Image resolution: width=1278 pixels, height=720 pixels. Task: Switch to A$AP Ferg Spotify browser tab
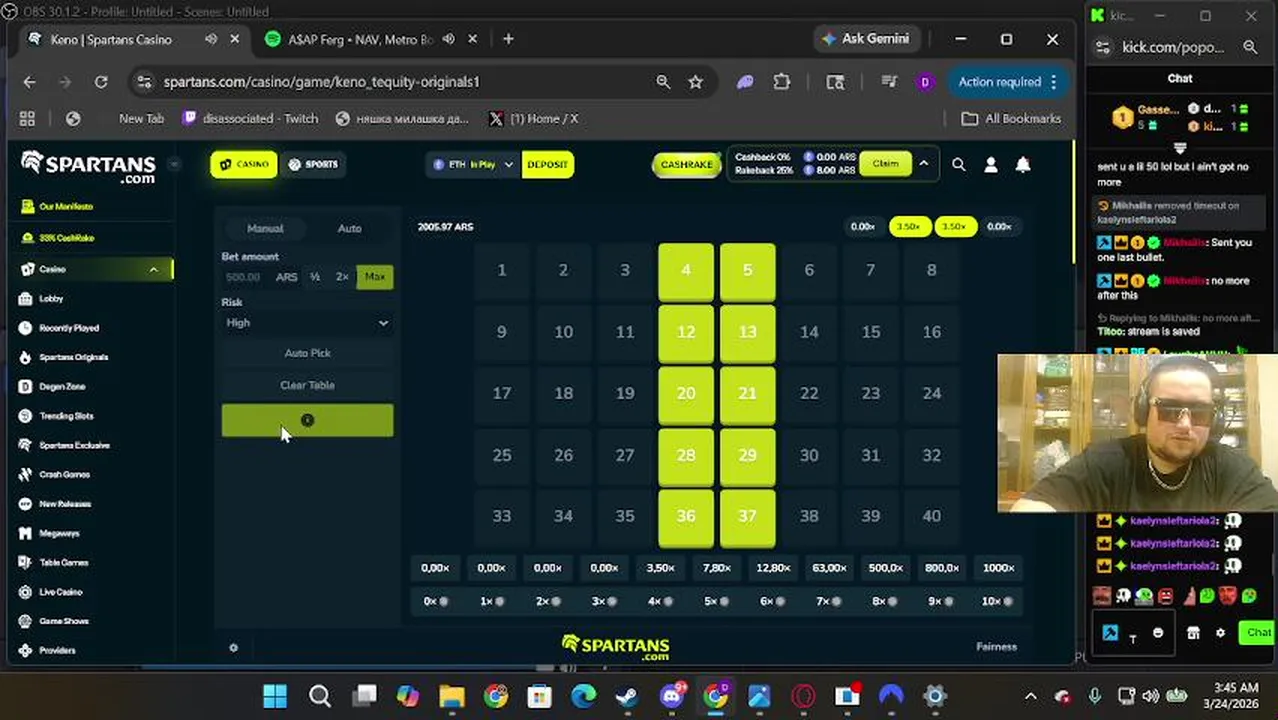pyautogui.click(x=360, y=39)
